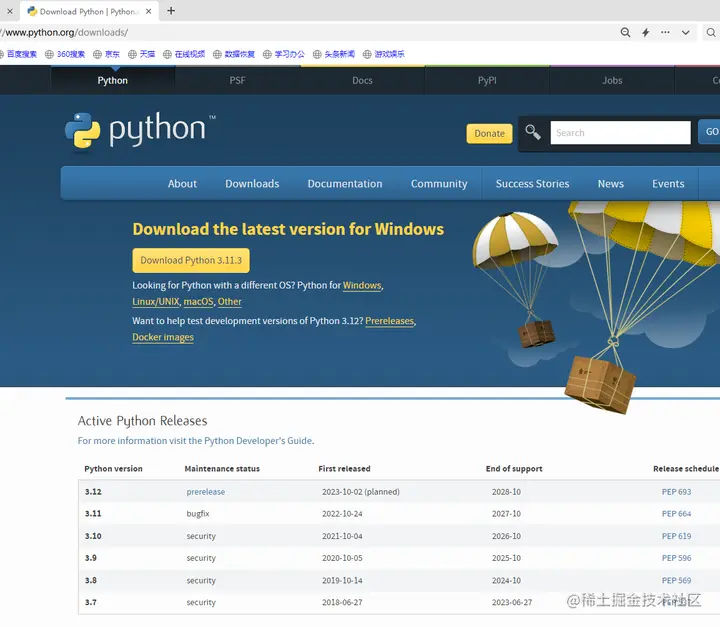Click the python logo
The image size is (720, 627).
(x=140, y=130)
